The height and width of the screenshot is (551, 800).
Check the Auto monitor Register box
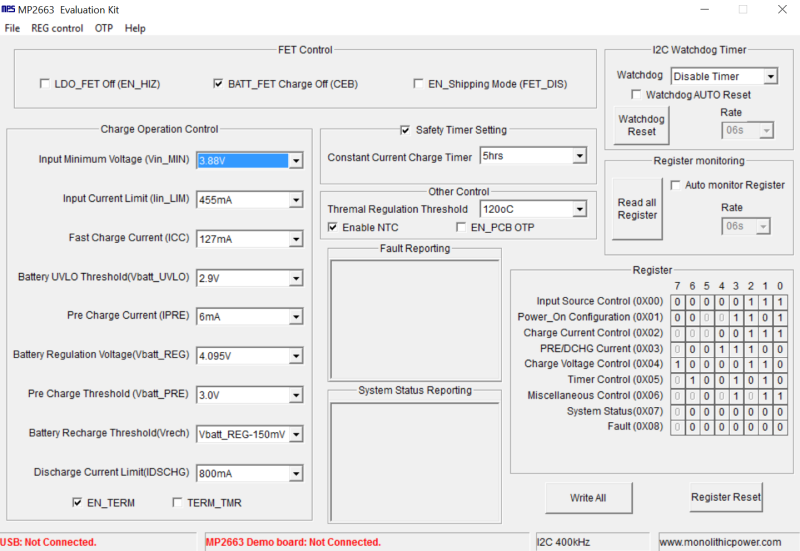(x=676, y=185)
